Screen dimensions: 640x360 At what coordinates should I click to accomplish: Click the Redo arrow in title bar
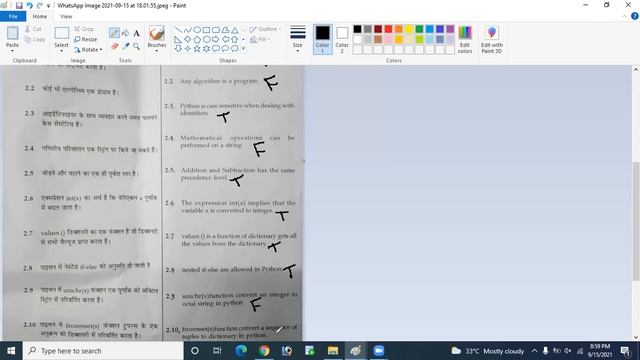pyautogui.click(x=39, y=5)
